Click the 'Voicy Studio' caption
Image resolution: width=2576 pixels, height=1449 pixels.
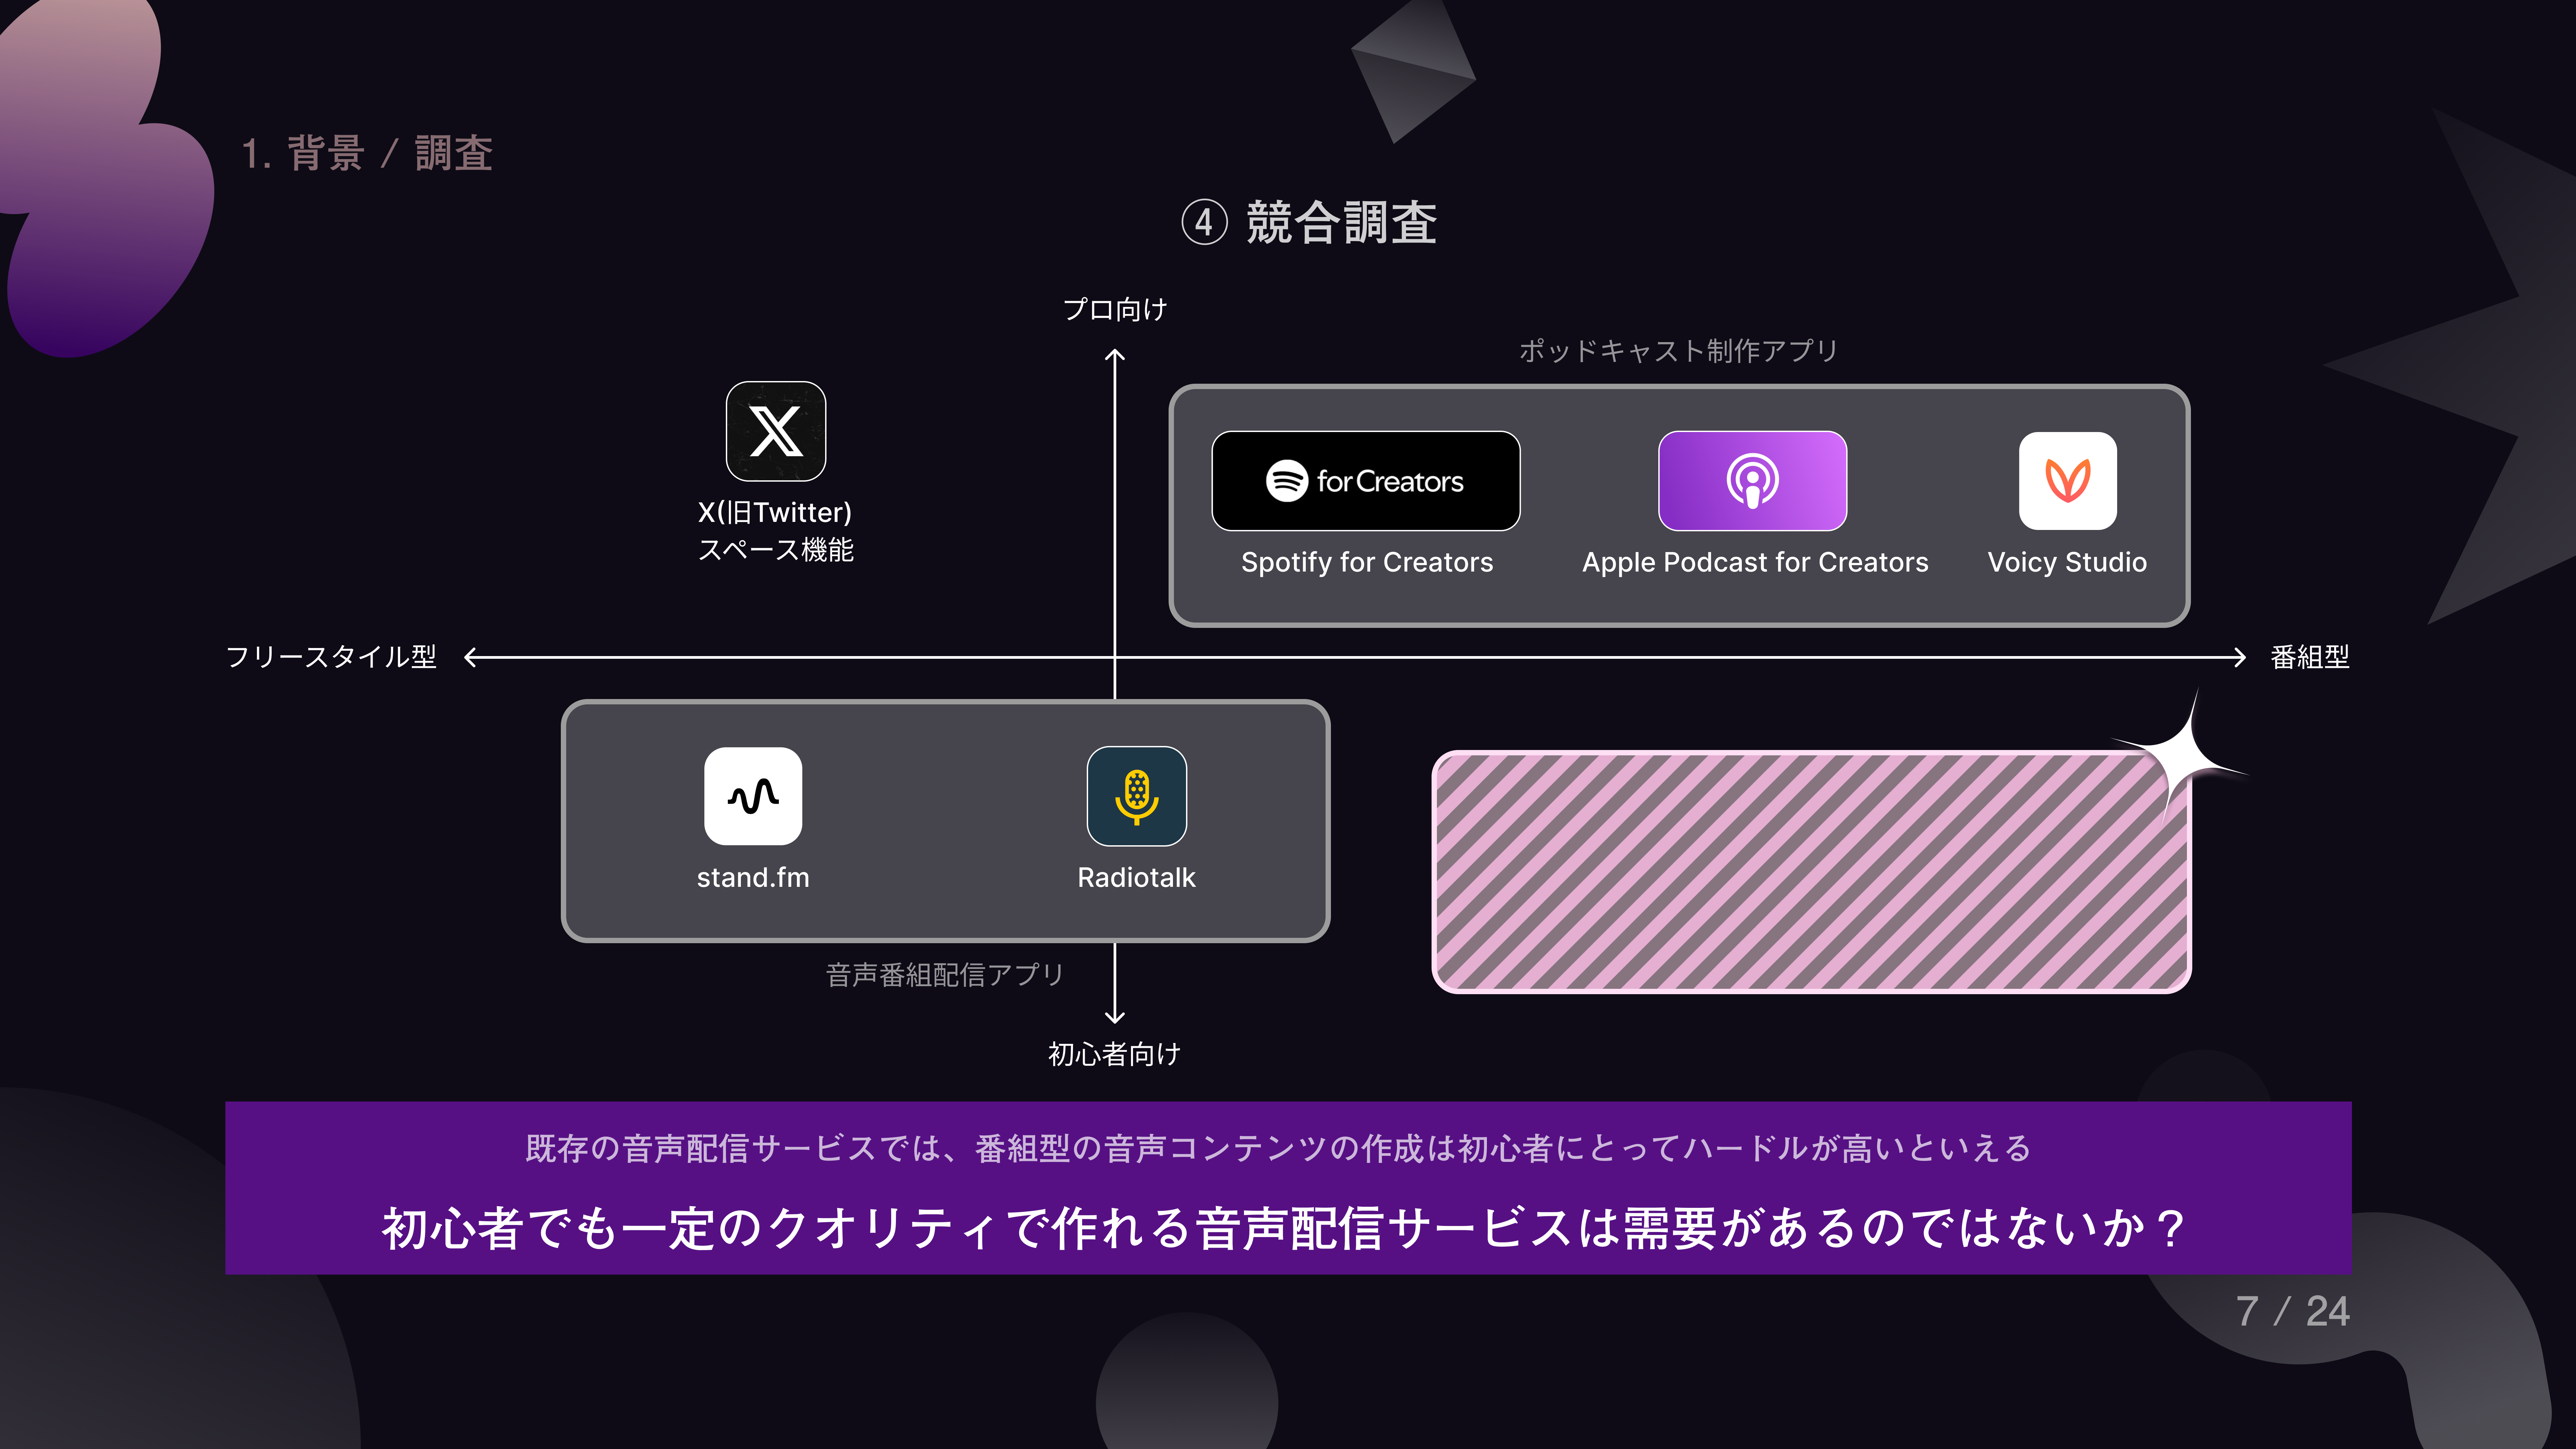[x=2067, y=563]
